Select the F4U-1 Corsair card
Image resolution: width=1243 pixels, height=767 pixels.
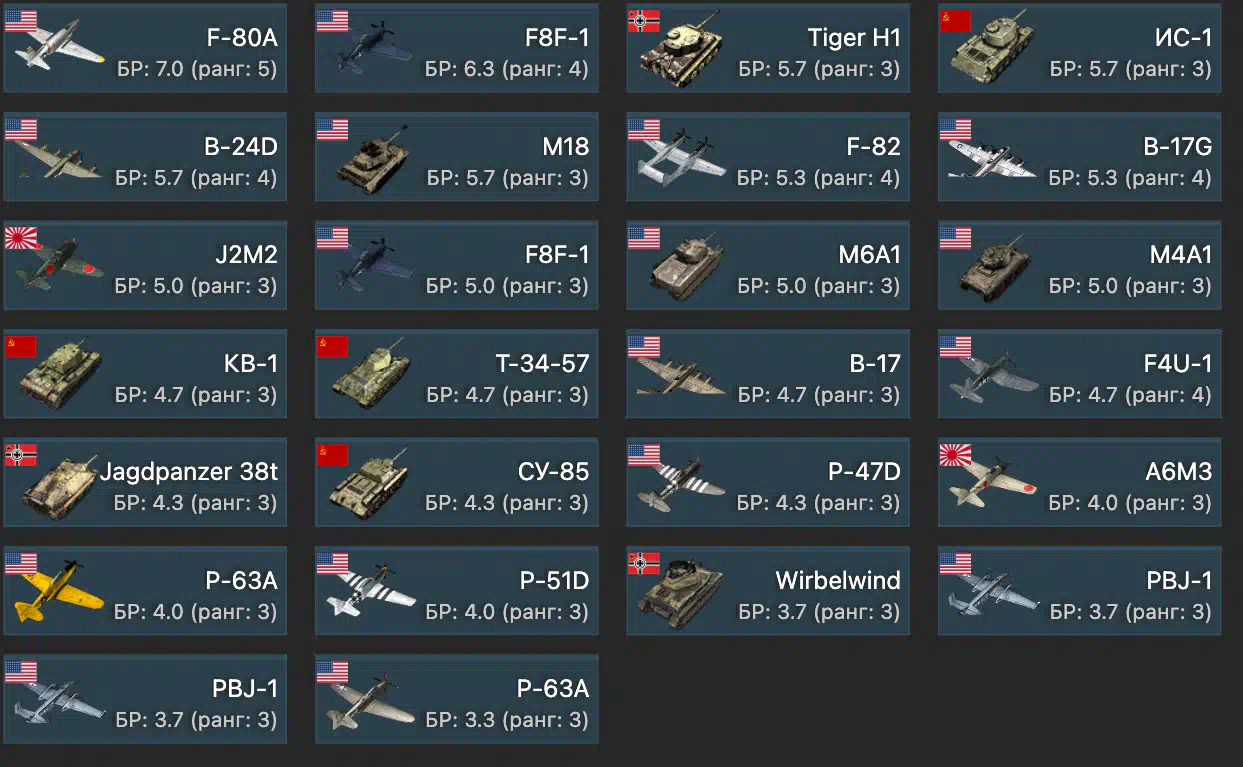tap(1079, 374)
